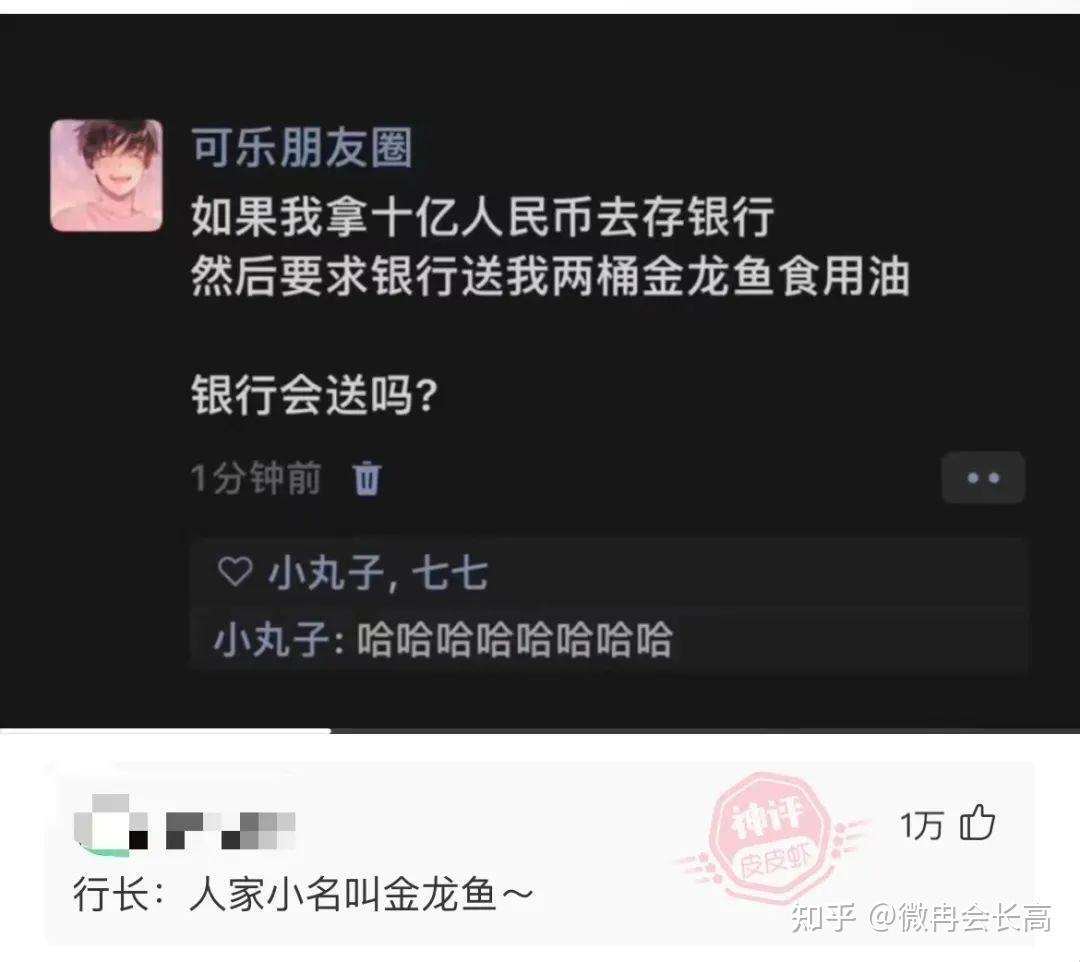Like the comment with thumbs-up icon
This screenshot has height=962, width=1080.
pos(978,823)
